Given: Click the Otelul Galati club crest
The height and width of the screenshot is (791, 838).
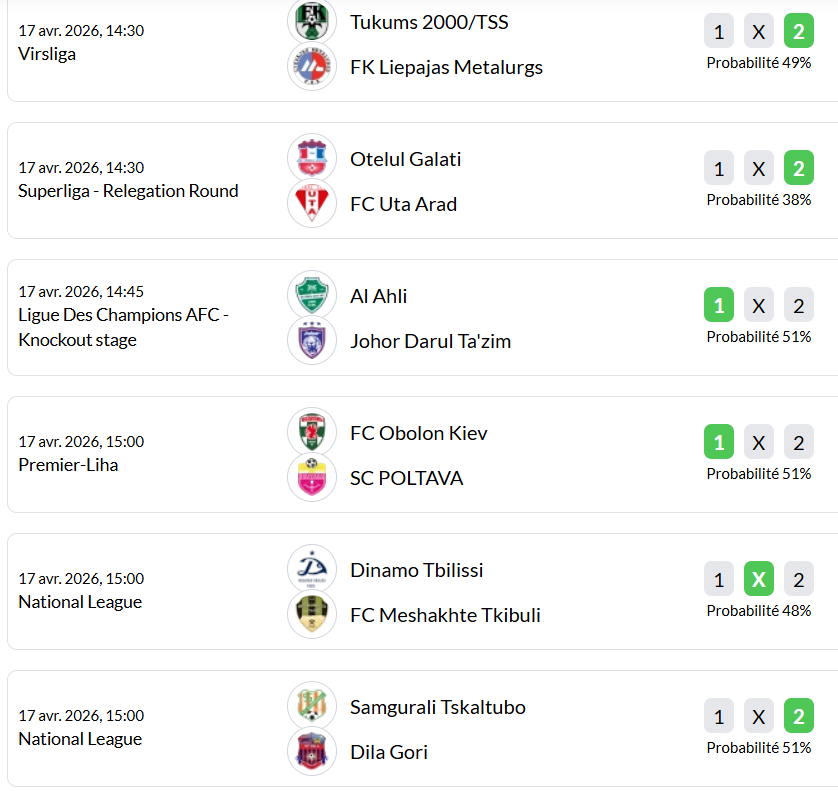Looking at the screenshot, I should pyautogui.click(x=312, y=158).
